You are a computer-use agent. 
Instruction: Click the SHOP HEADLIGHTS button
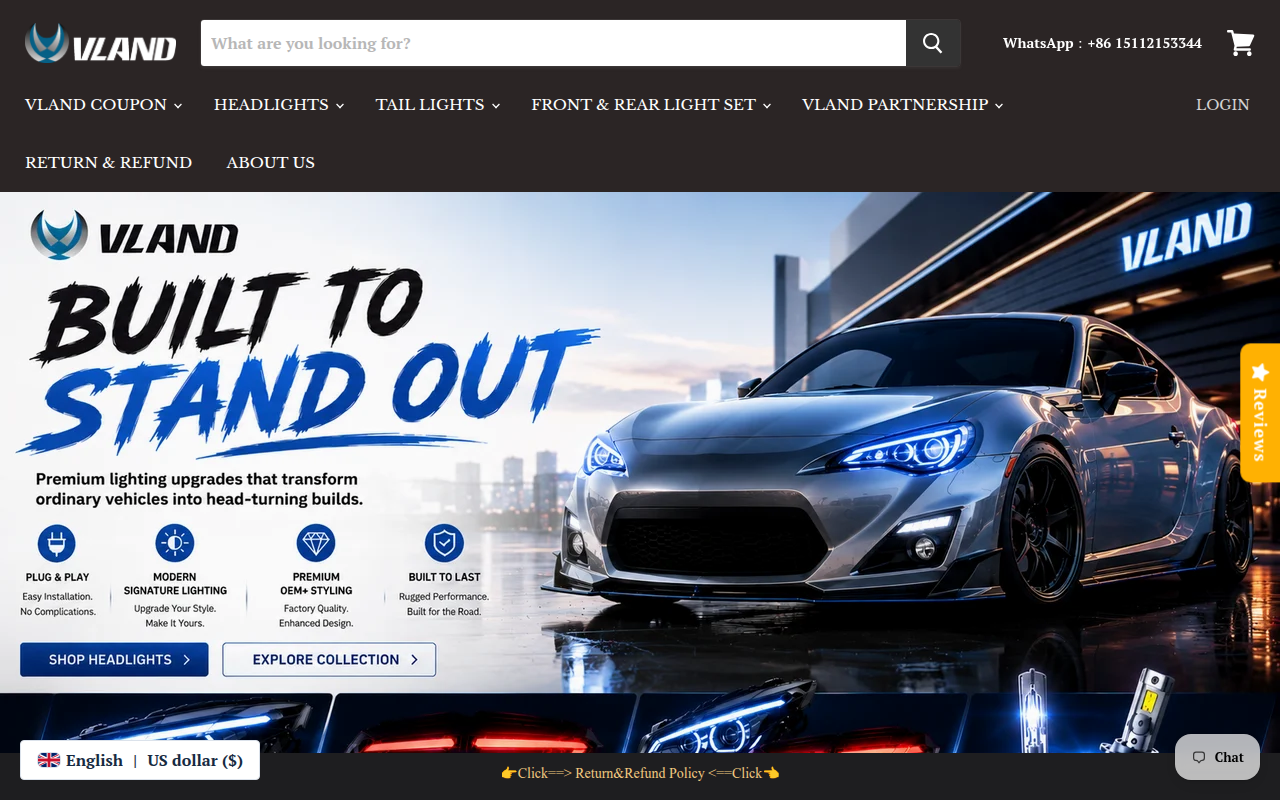pyautogui.click(x=114, y=660)
